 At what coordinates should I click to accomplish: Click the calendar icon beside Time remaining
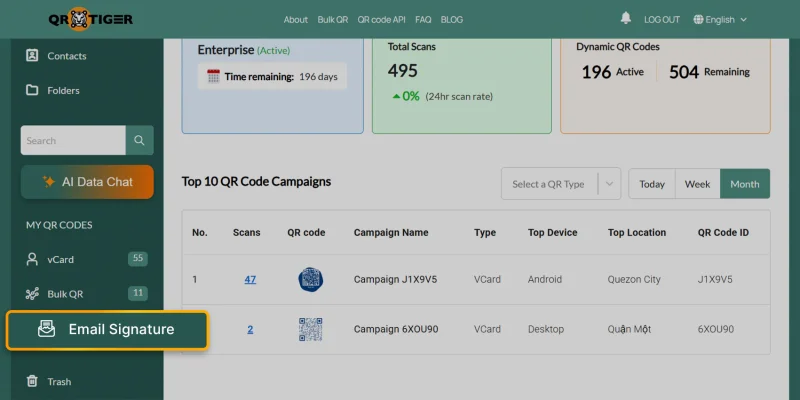point(213,77)
